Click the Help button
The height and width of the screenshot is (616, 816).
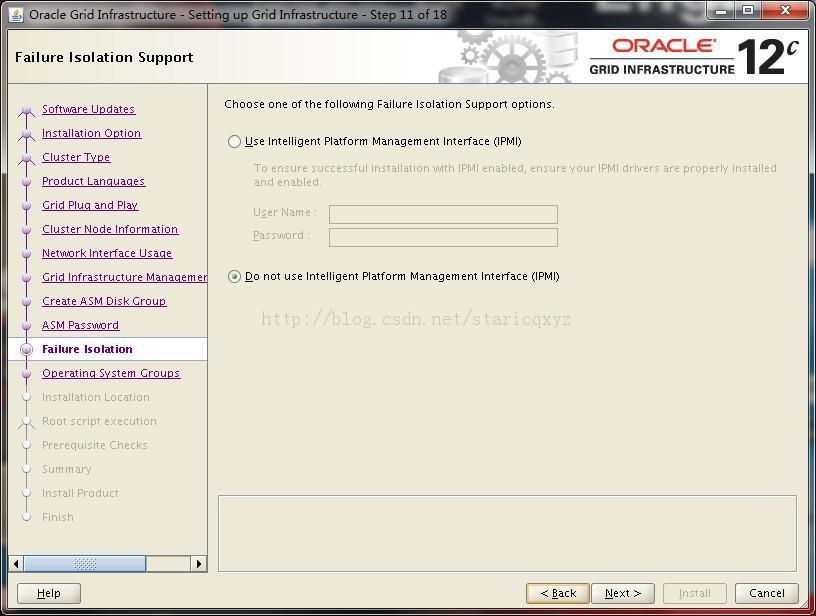click(x=49, y=593)
